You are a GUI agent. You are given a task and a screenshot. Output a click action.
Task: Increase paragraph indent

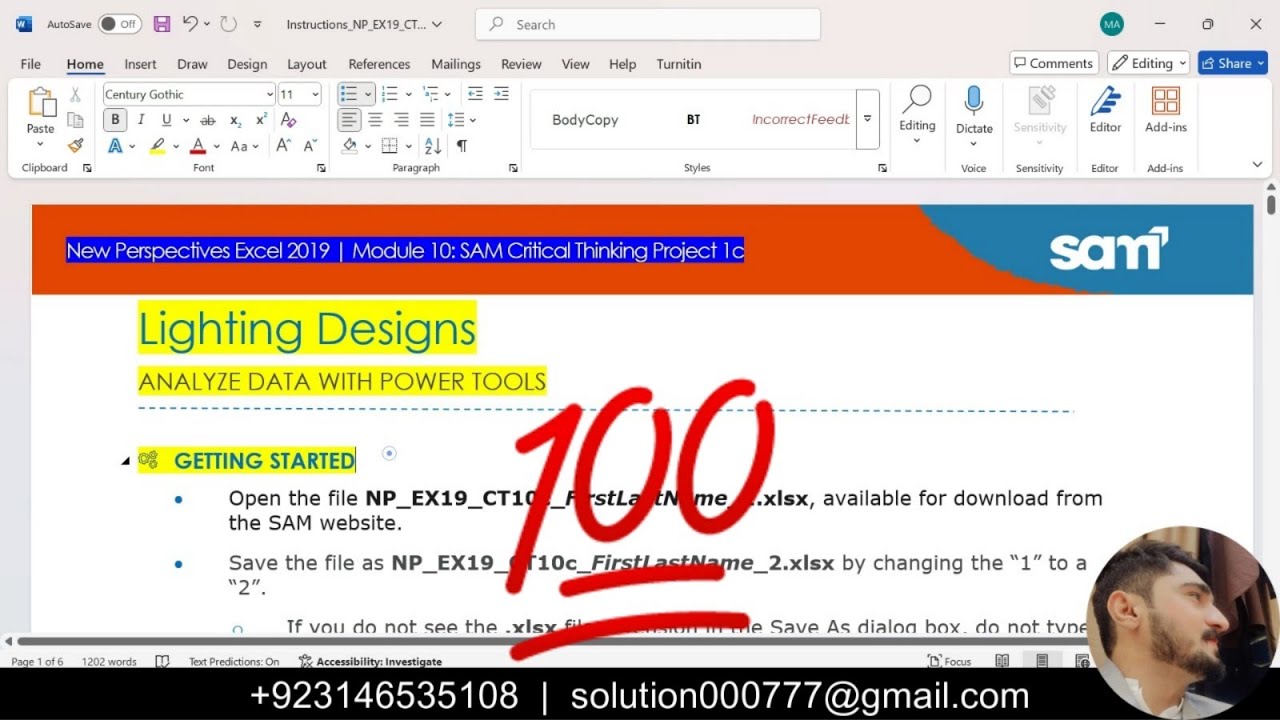(x=501, y=94)
